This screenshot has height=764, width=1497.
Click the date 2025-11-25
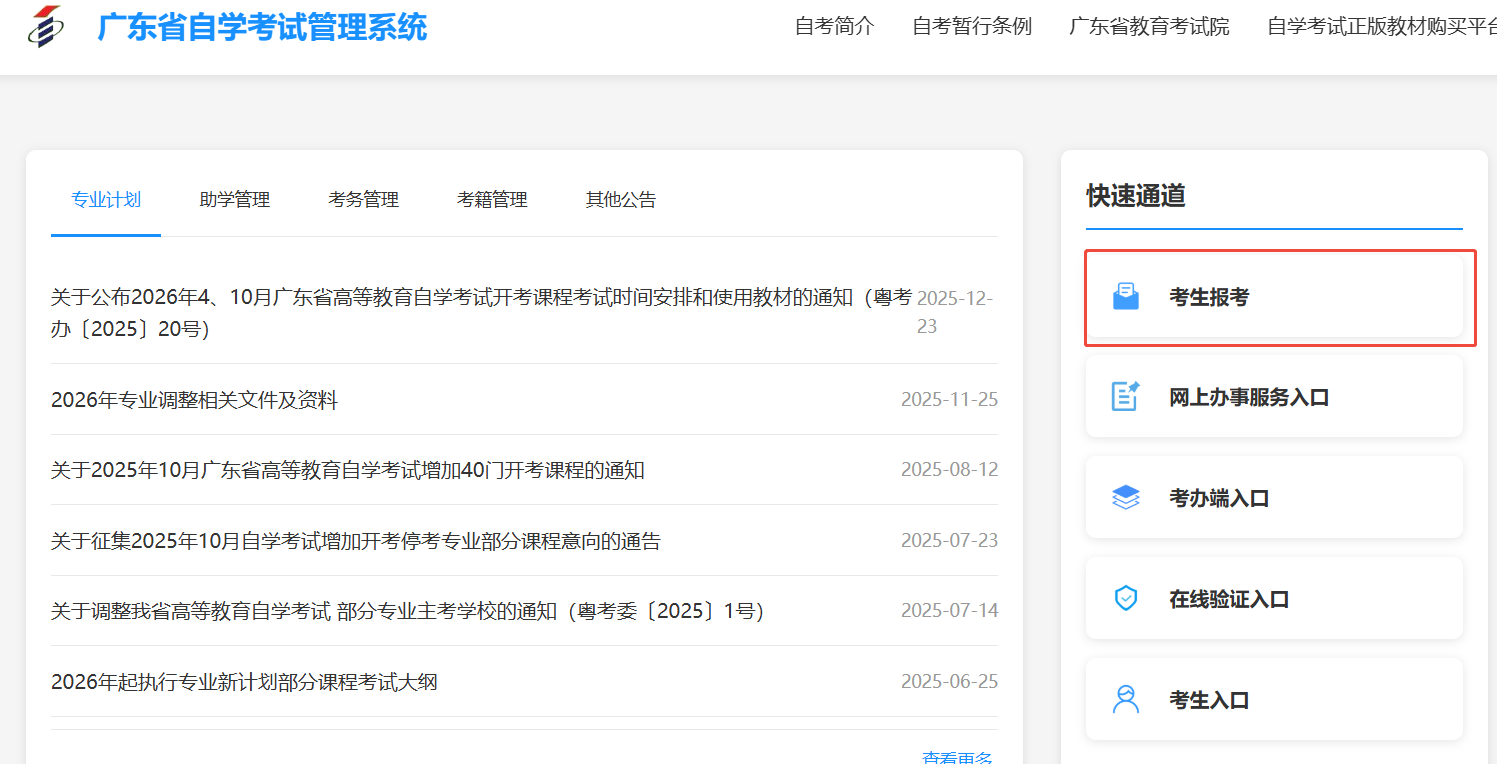(x=949, y=400)
